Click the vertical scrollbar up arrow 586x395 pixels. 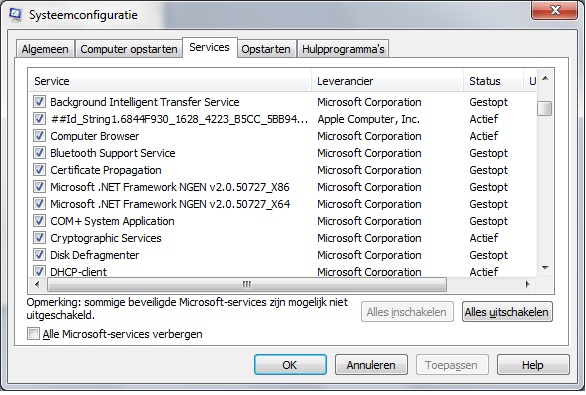tap(545, 78)
